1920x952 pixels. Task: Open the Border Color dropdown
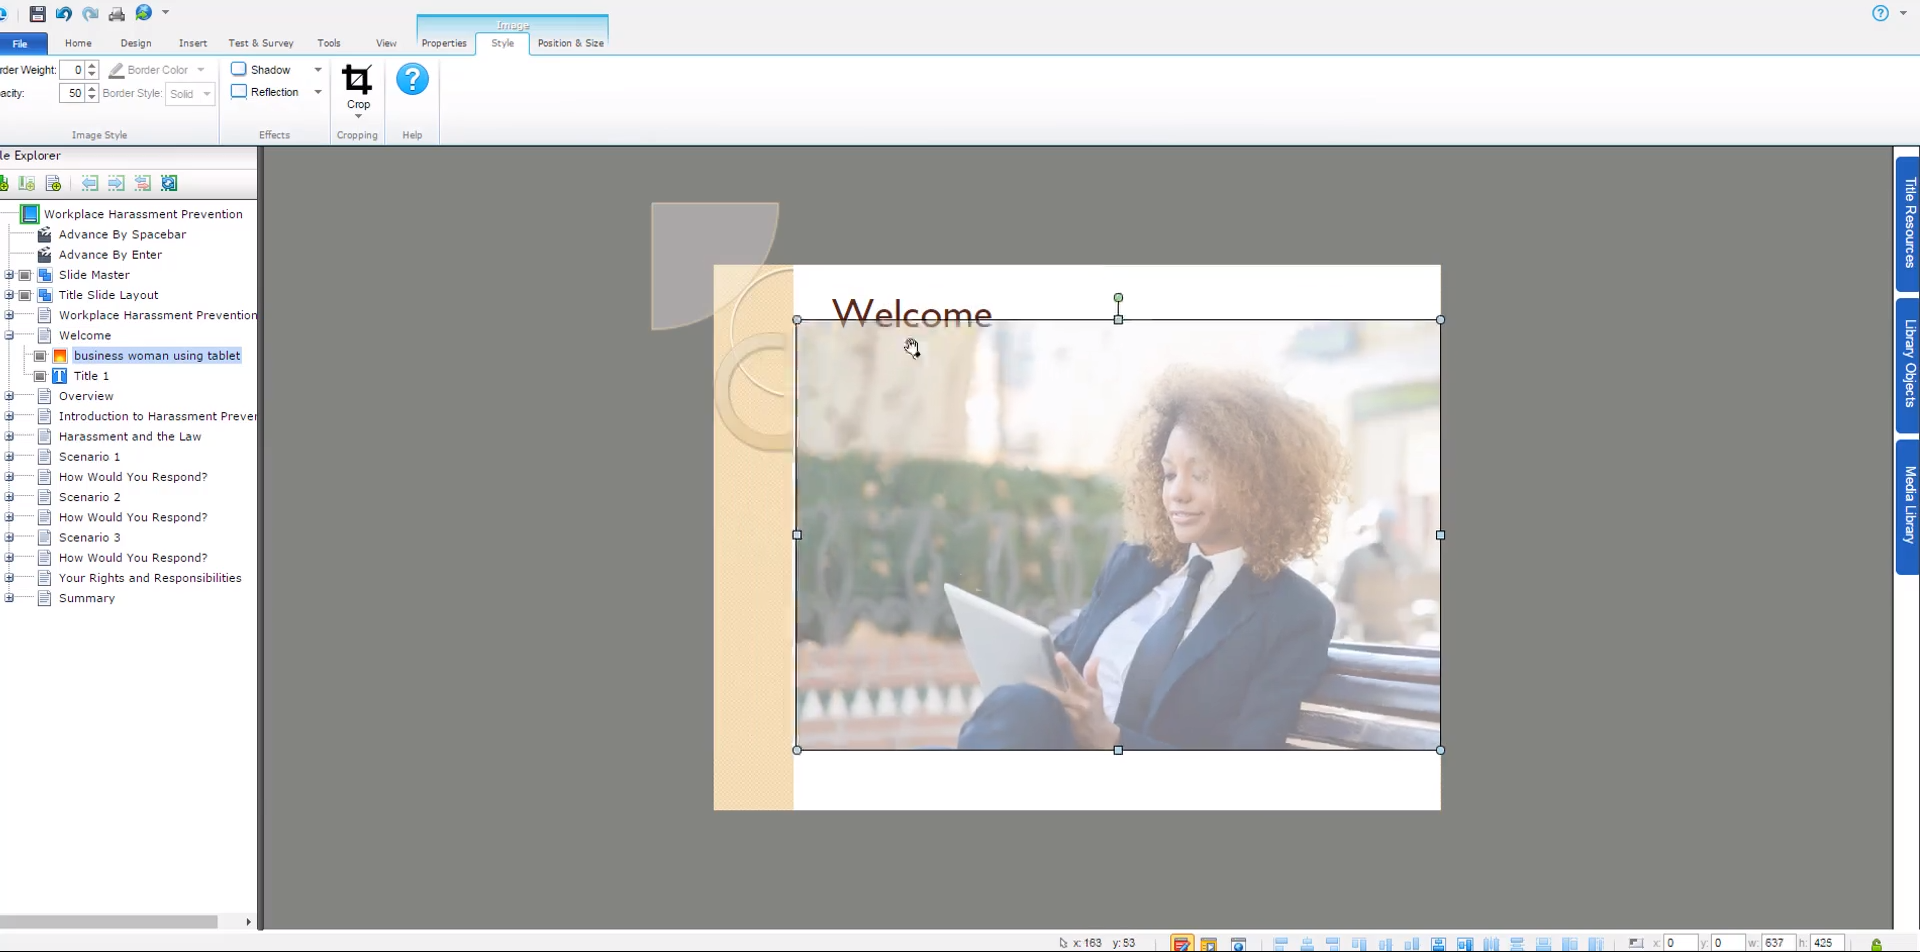point(202,69)
